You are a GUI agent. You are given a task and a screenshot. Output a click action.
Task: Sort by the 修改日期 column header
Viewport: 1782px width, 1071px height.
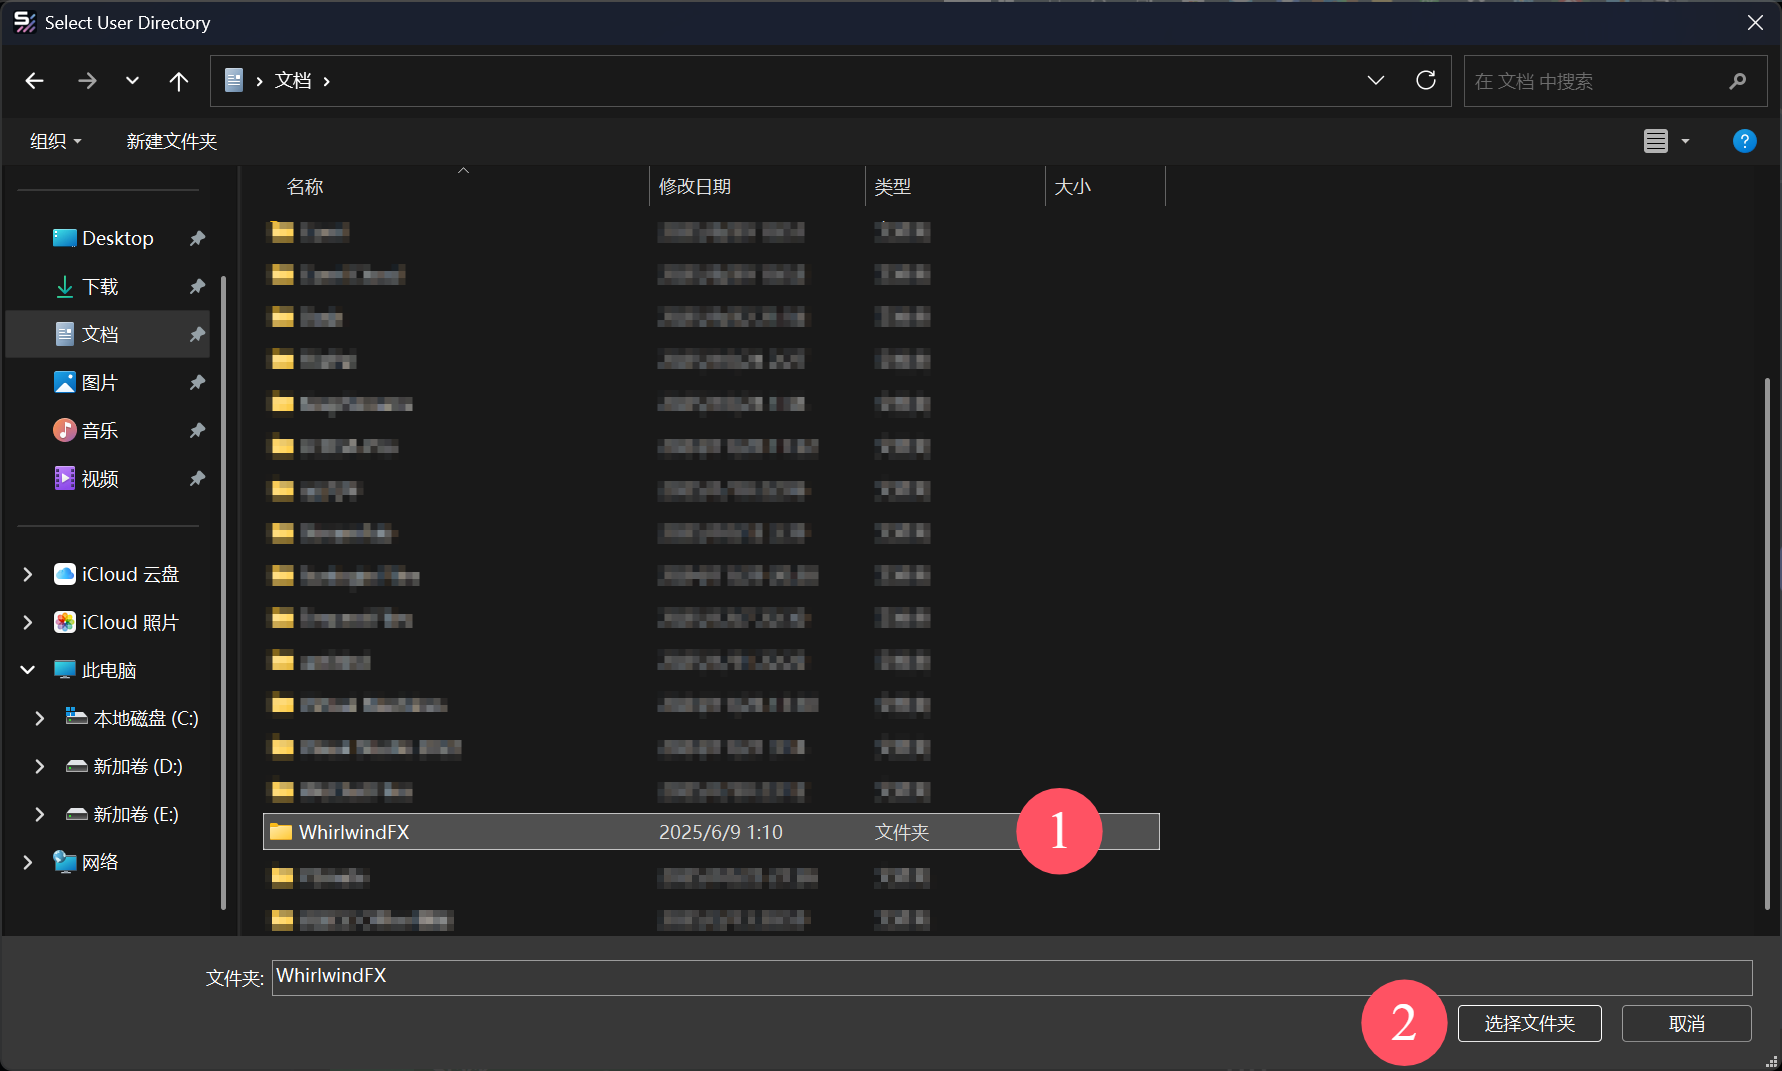(x=695, y=187)
